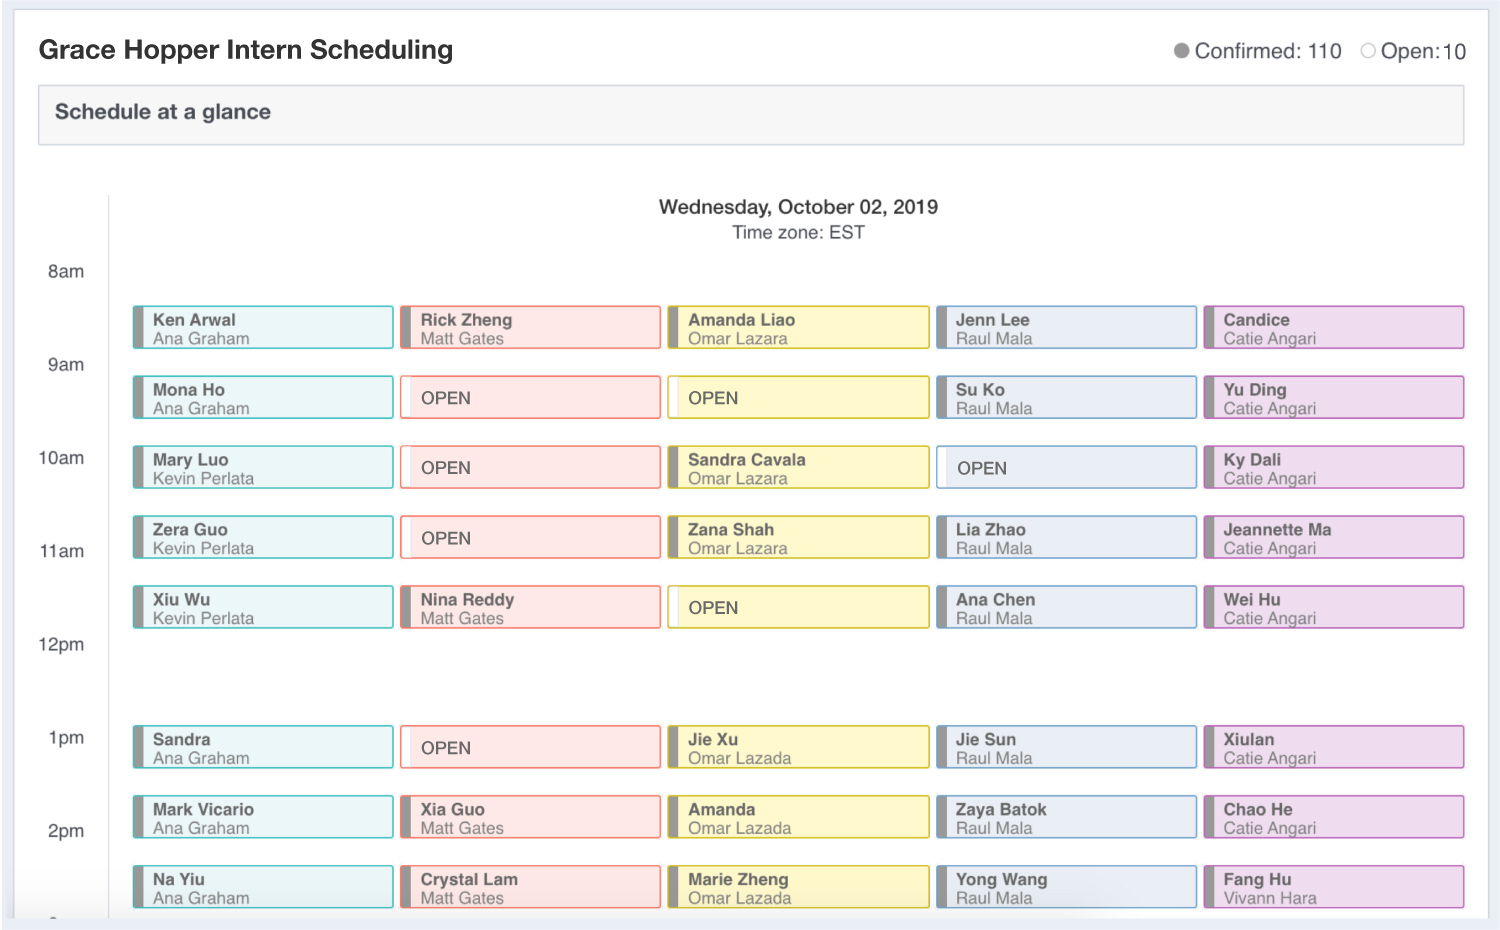
Task: Click the Jie Xu appointment with Omar Lazada
Action: pos(798,747)
